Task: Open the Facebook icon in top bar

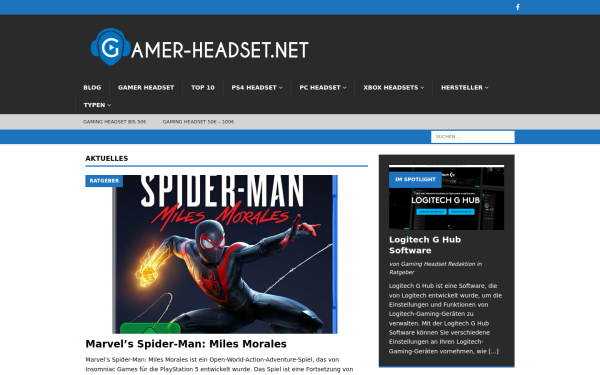Action: pyautogui.click(x=517, y=7)
